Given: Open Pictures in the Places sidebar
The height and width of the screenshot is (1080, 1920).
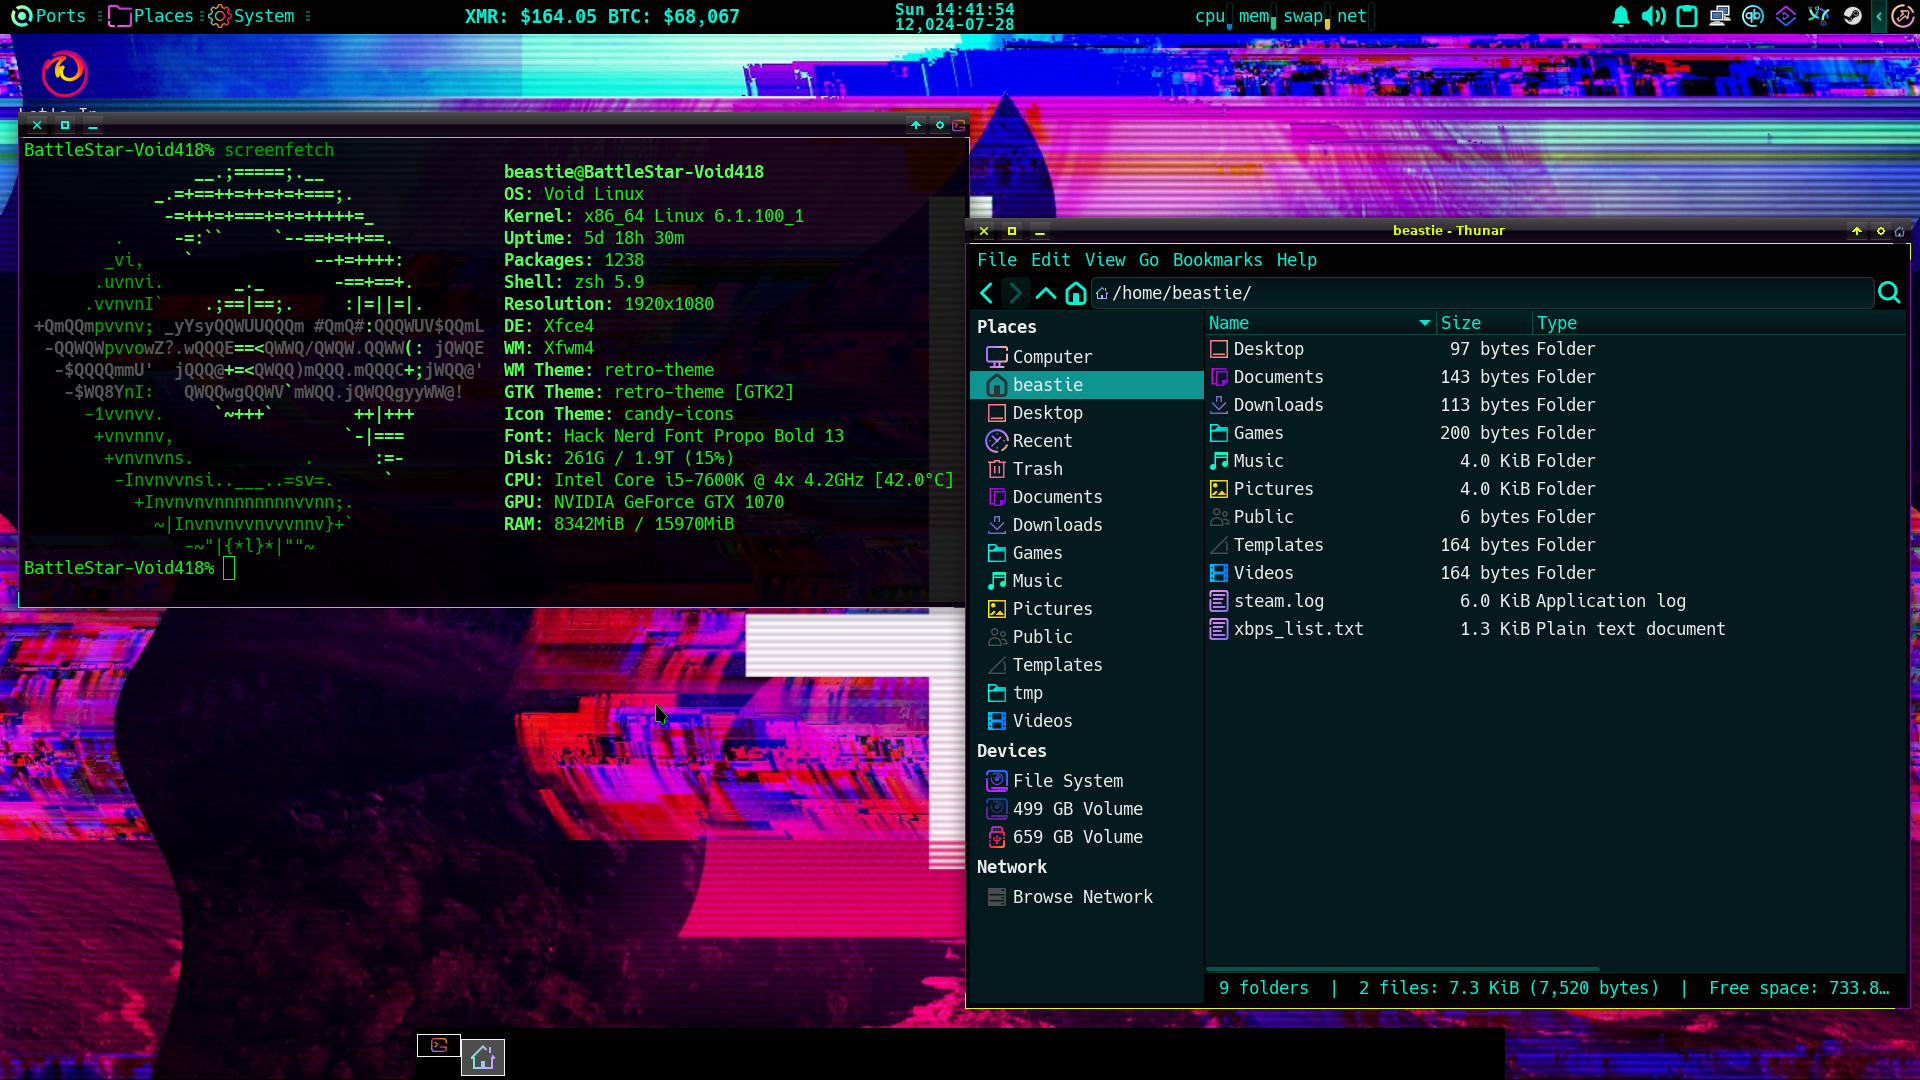Looking at the screenshot, I should (1087, 609).
